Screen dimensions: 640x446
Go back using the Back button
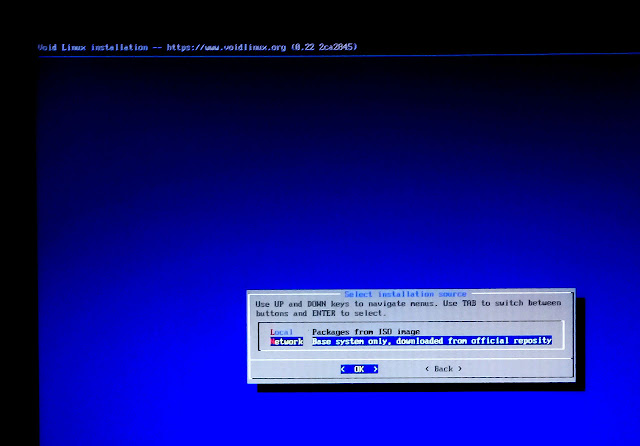pyautogui.click(x=443, y=368)
